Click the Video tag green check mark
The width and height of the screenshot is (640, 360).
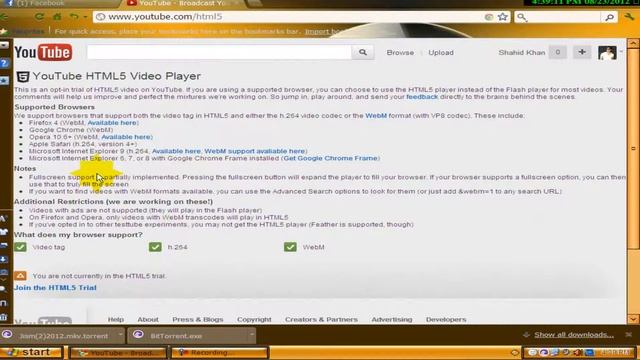coord(20,247)
